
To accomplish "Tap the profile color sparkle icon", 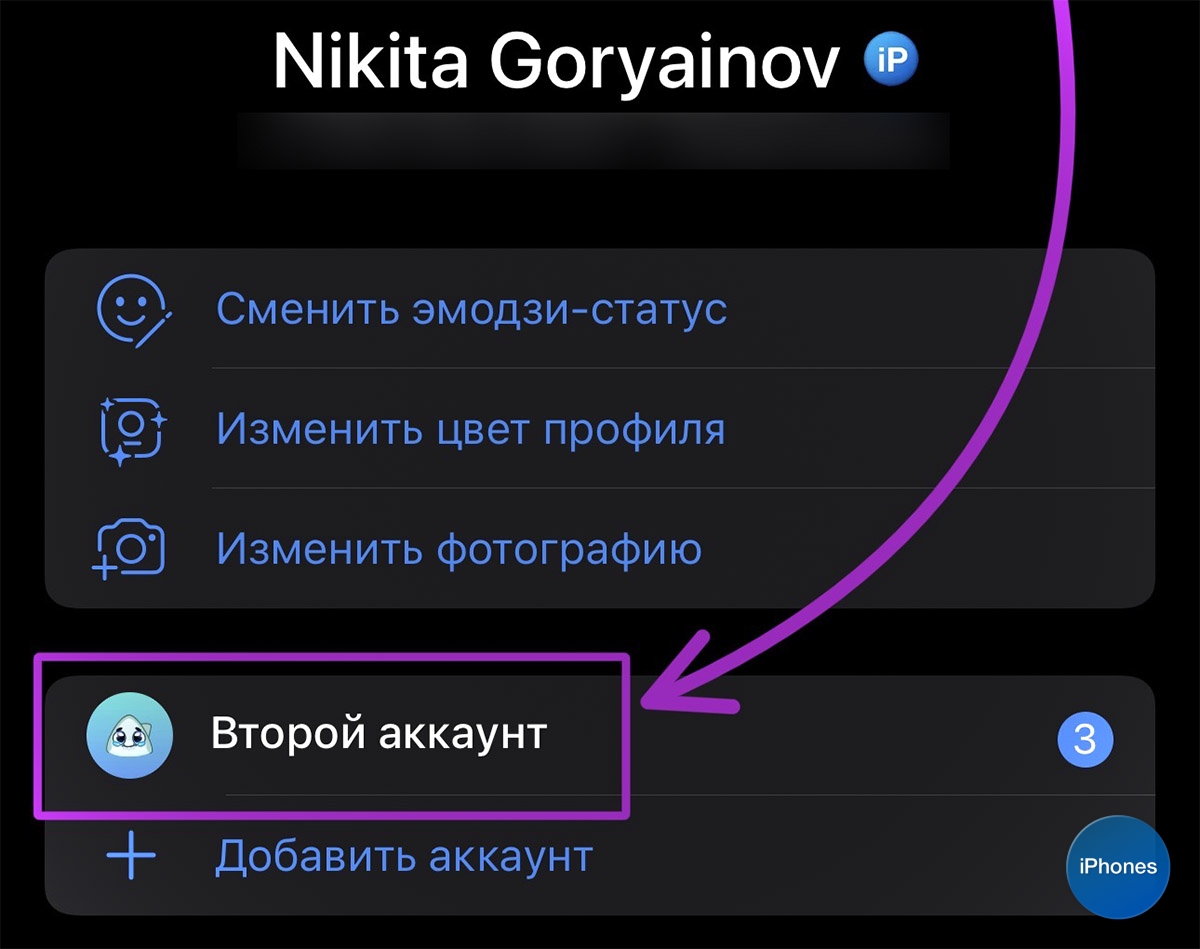I will [x=133, y=430].
